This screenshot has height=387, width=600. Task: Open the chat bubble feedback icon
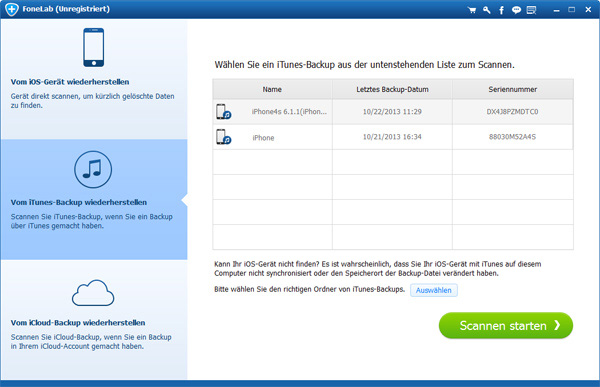coord(516,10)
